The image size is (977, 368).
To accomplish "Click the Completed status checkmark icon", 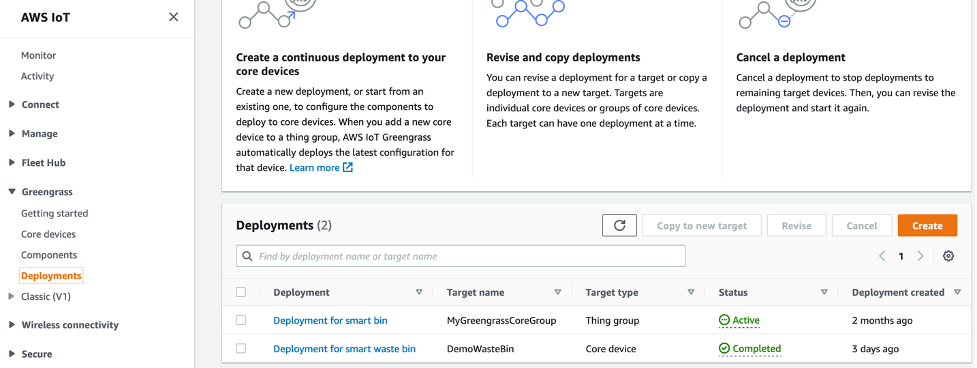I will click(x=724, y=348).
